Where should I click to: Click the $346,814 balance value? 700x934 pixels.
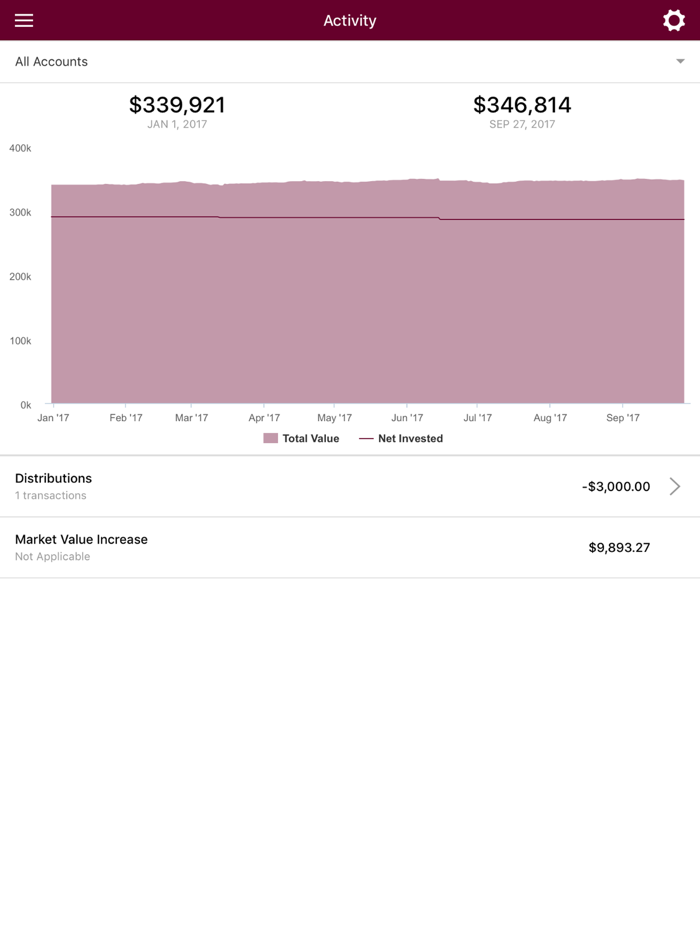[523, 104]
